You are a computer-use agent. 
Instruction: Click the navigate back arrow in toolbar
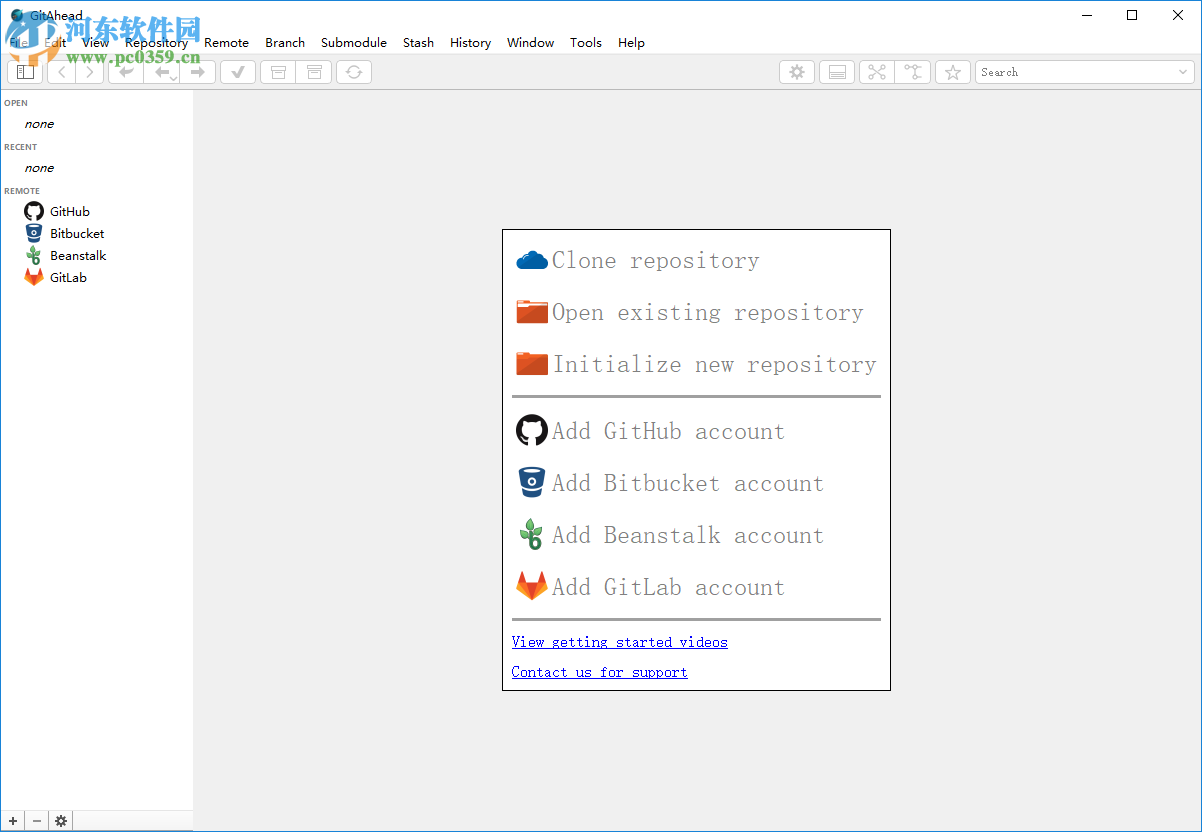tap(61, 72)
